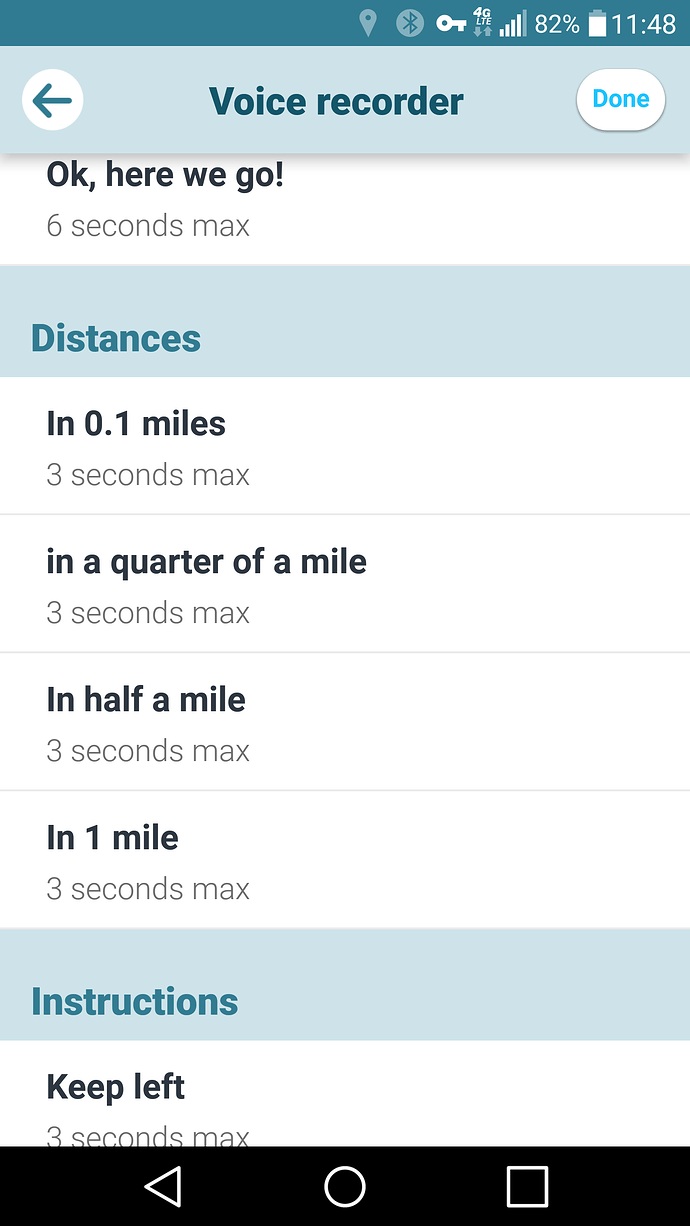
Task: Select the "Keep left" instruction item
Action: (x=345, y=1100)
